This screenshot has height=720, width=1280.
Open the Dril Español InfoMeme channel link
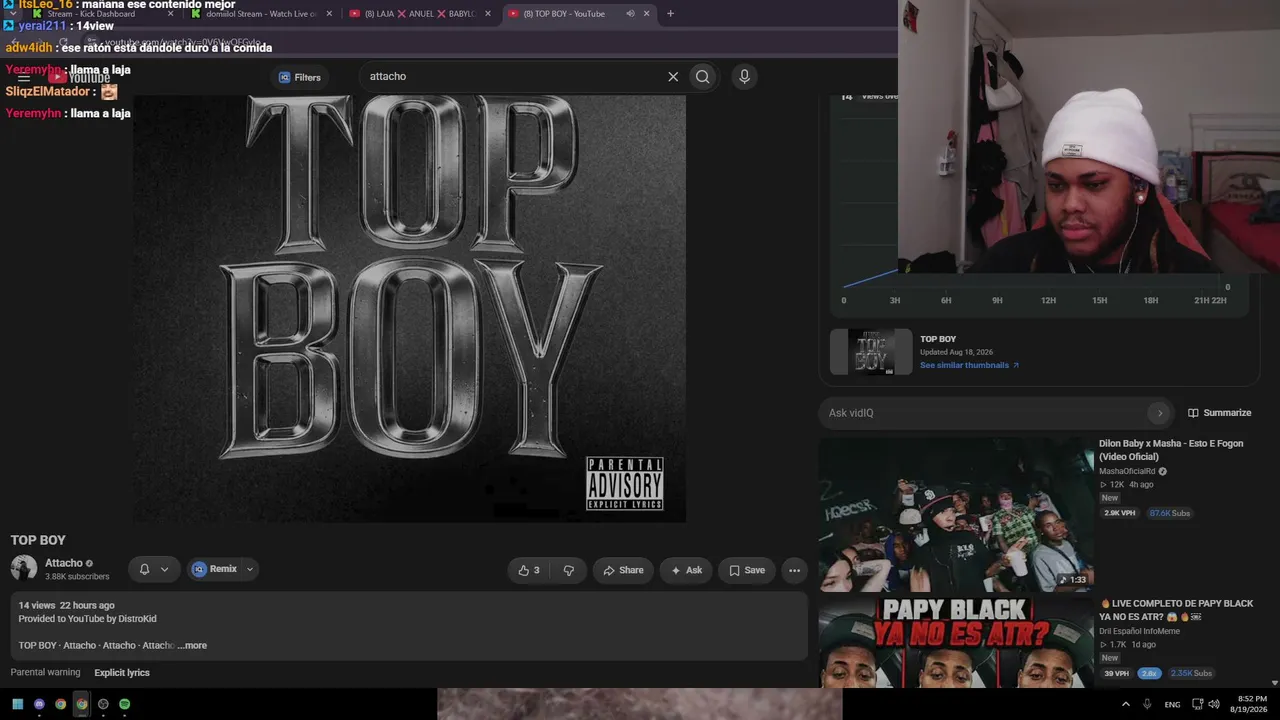(x=1140, y=631)
